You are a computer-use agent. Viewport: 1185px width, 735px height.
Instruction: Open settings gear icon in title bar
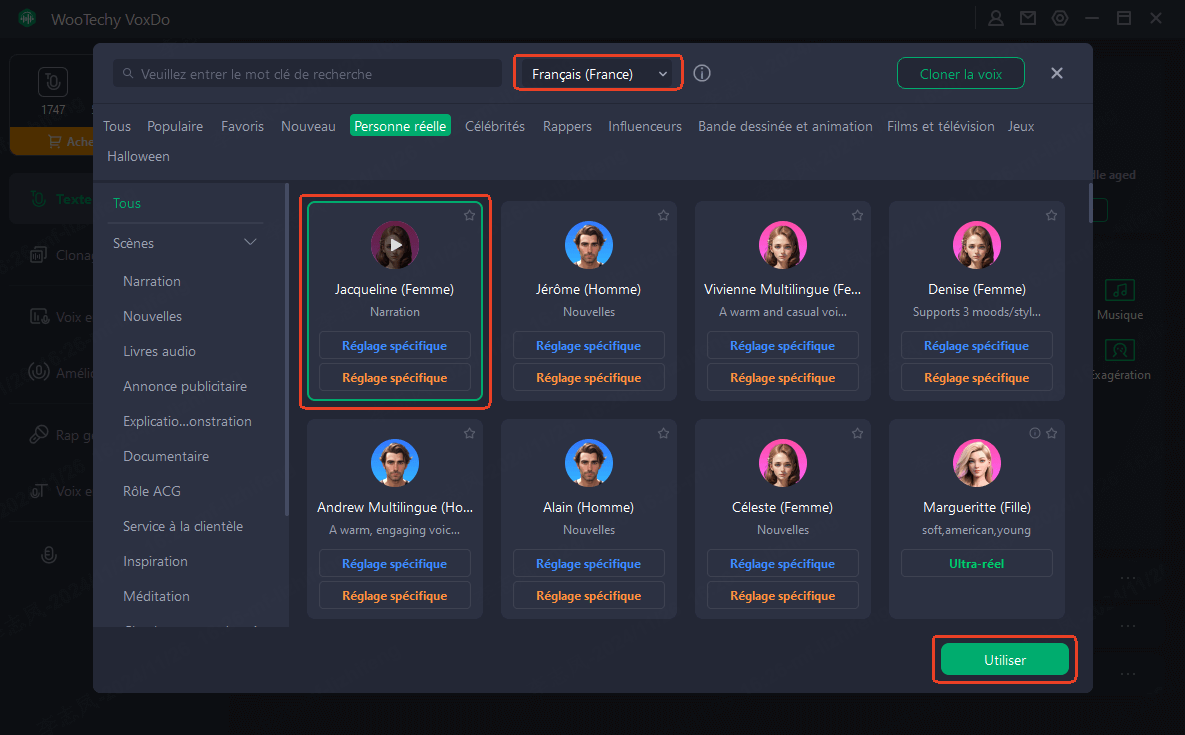[x=1060, y=18]
